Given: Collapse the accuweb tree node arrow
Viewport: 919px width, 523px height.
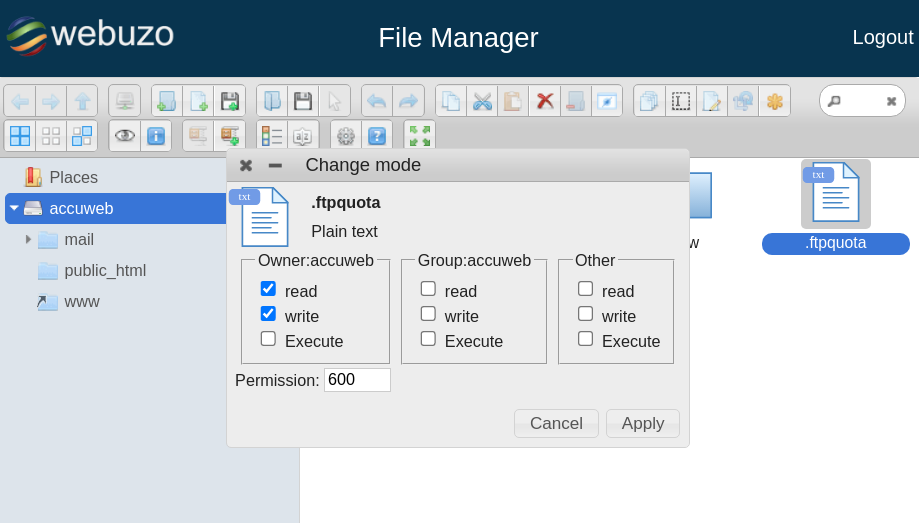Looking at the screenshot, I should (14, 208).
